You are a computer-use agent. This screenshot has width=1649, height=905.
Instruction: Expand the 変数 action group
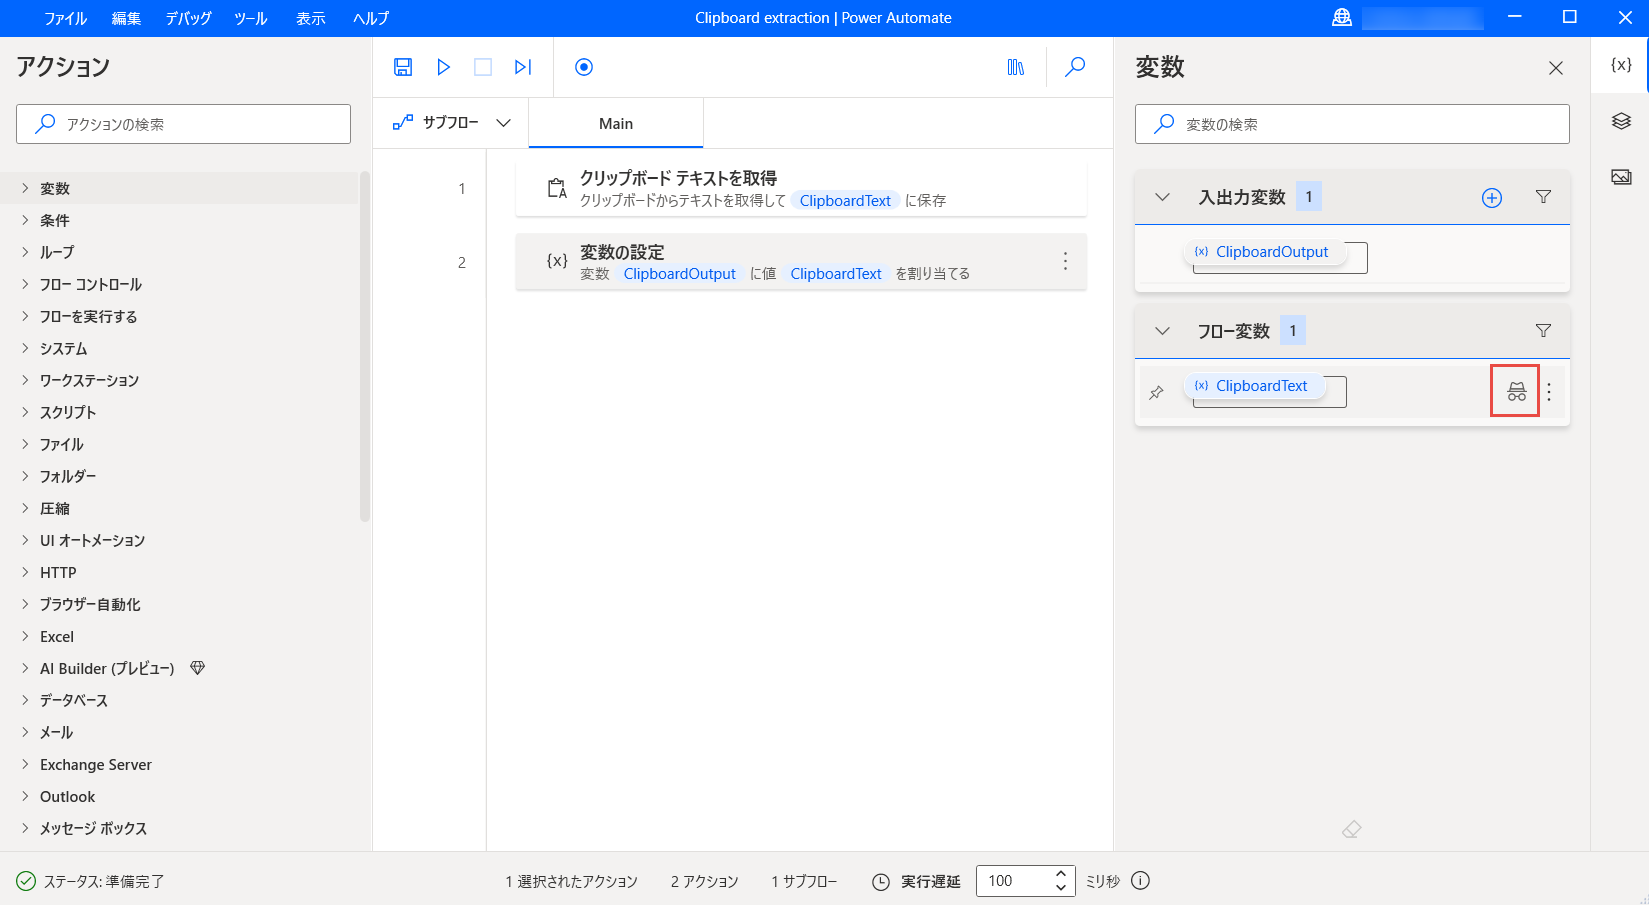(25, 188)
